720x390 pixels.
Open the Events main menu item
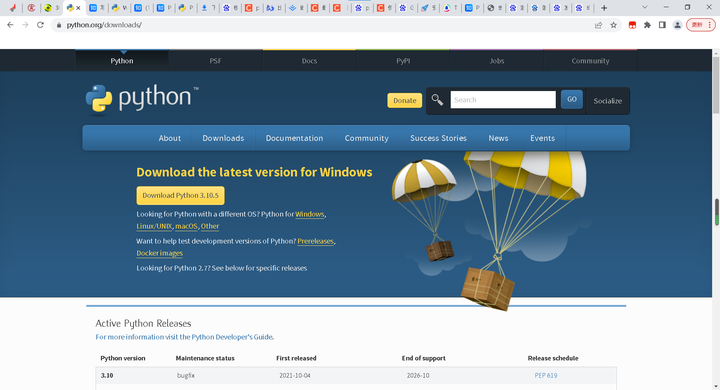pyautogui.click(x=542, y=138)
